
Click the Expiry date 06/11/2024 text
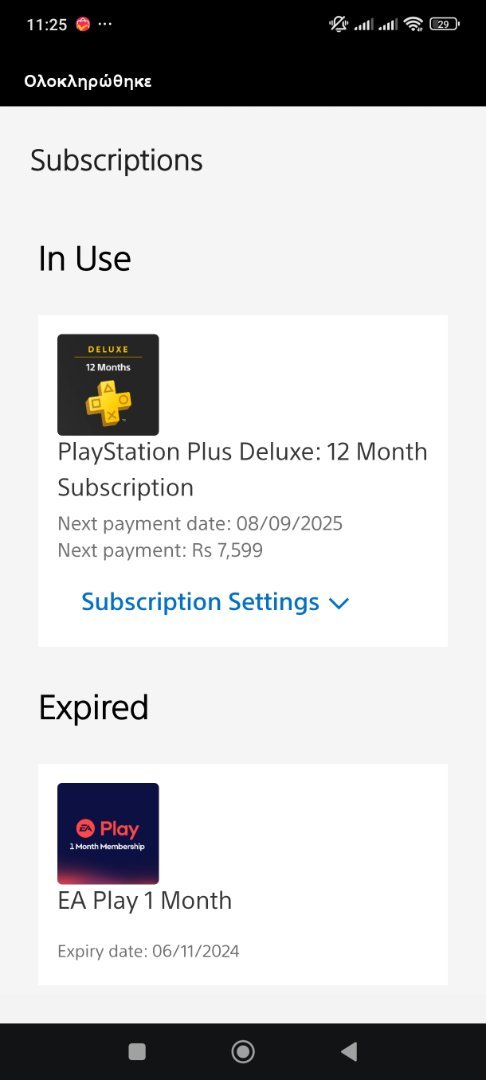coord(148,952)
